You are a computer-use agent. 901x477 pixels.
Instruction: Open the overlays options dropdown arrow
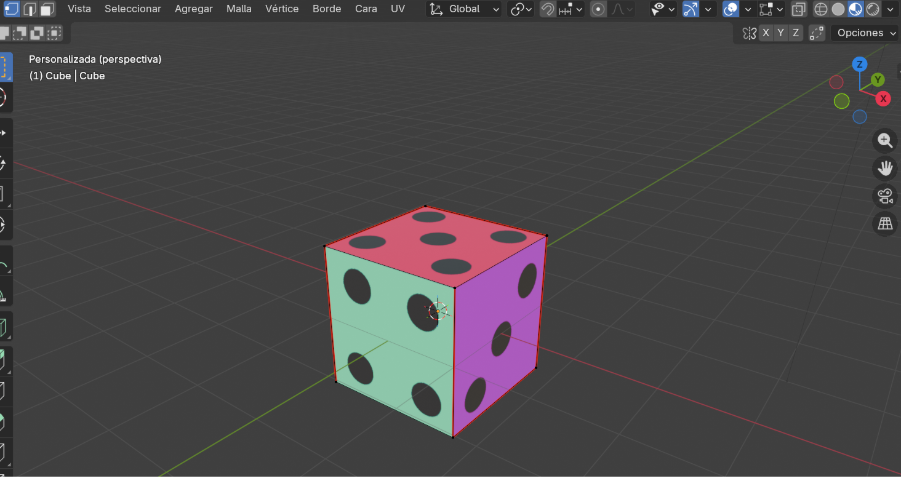[x=748, y=9]
